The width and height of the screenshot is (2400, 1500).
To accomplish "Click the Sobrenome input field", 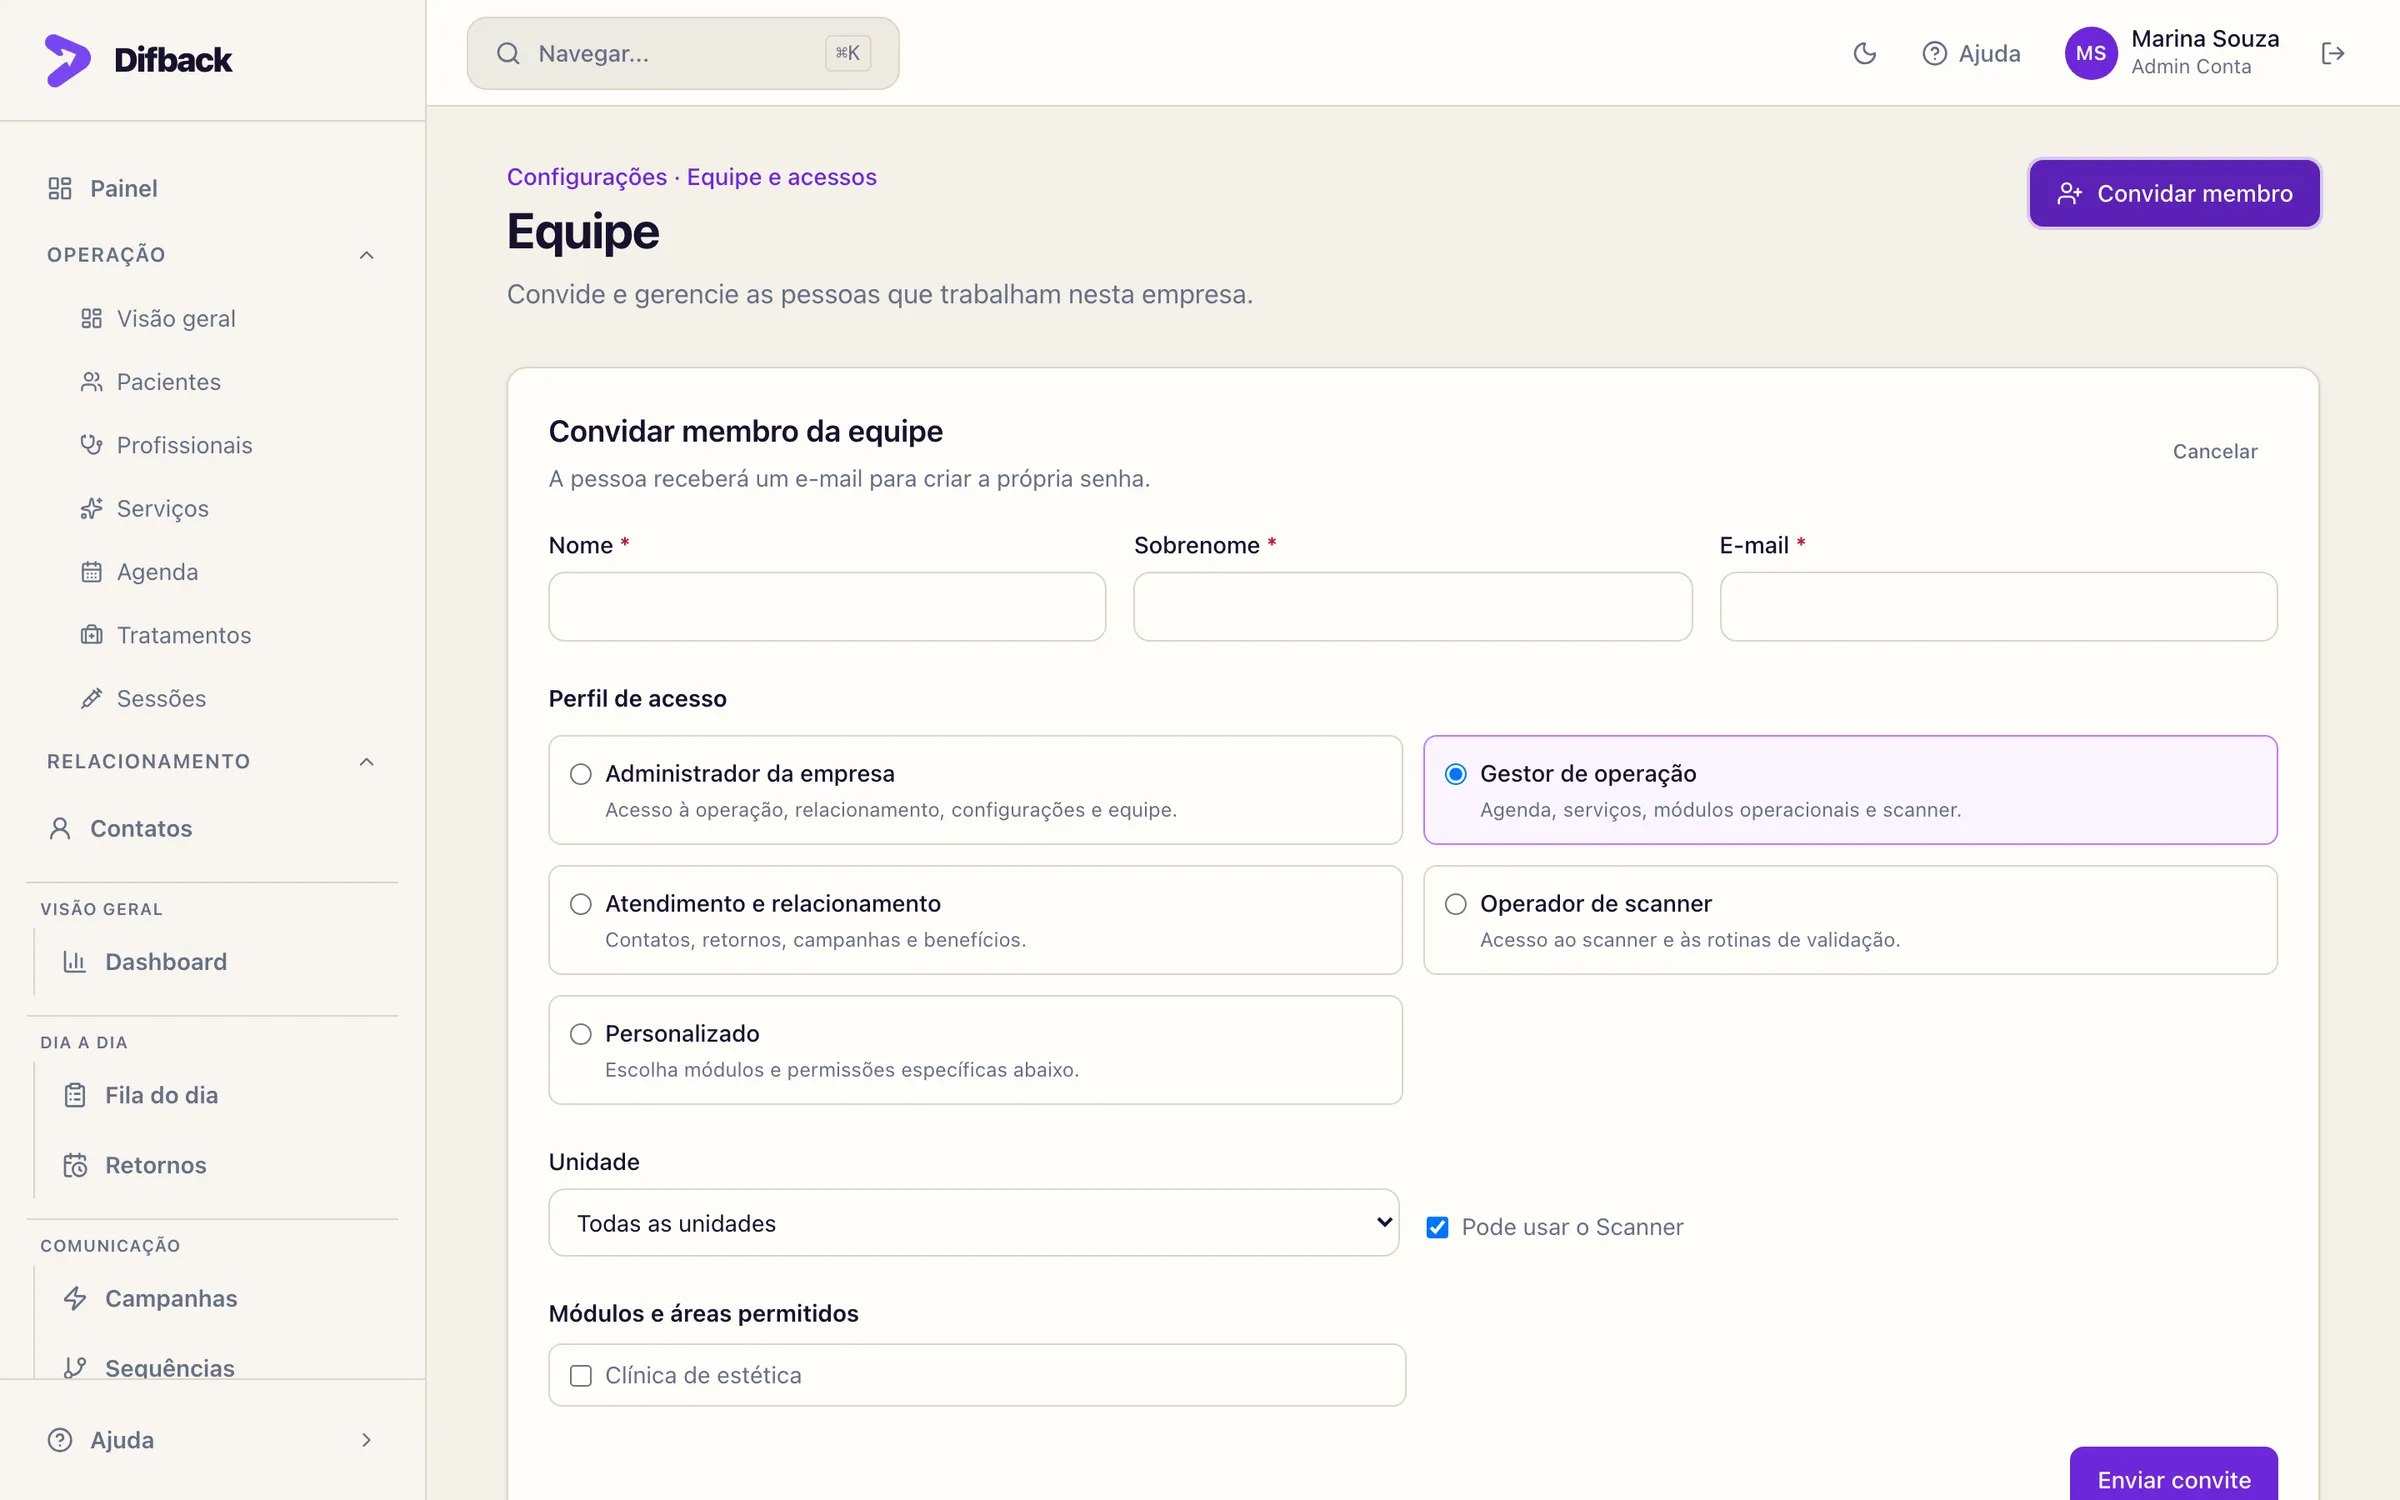I will pyautogui.click(x=1412, y=606).
